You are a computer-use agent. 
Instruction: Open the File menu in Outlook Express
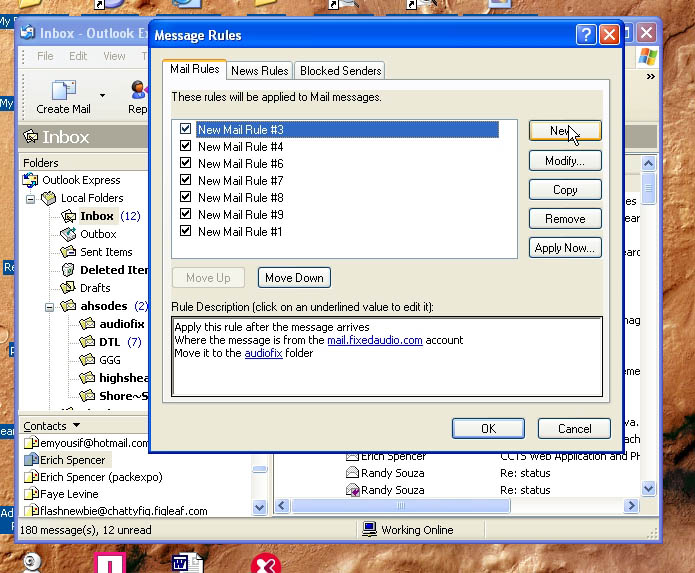pyautogui.click(x=45, y=56)
